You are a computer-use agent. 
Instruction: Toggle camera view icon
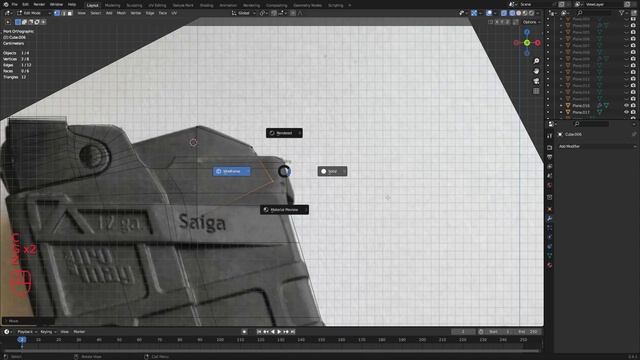[536, 81]
